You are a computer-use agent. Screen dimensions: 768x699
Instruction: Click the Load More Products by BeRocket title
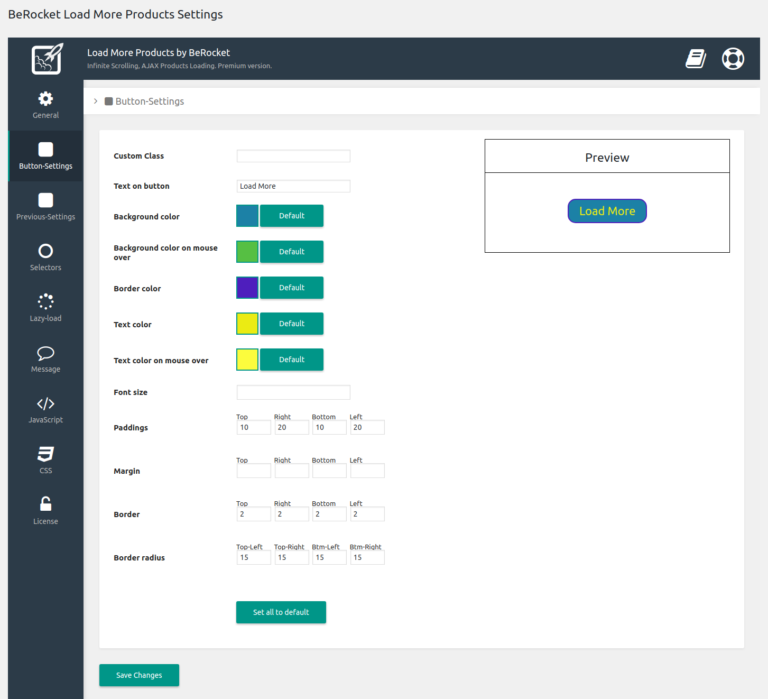pyautogui.click(x=159, y=53)
